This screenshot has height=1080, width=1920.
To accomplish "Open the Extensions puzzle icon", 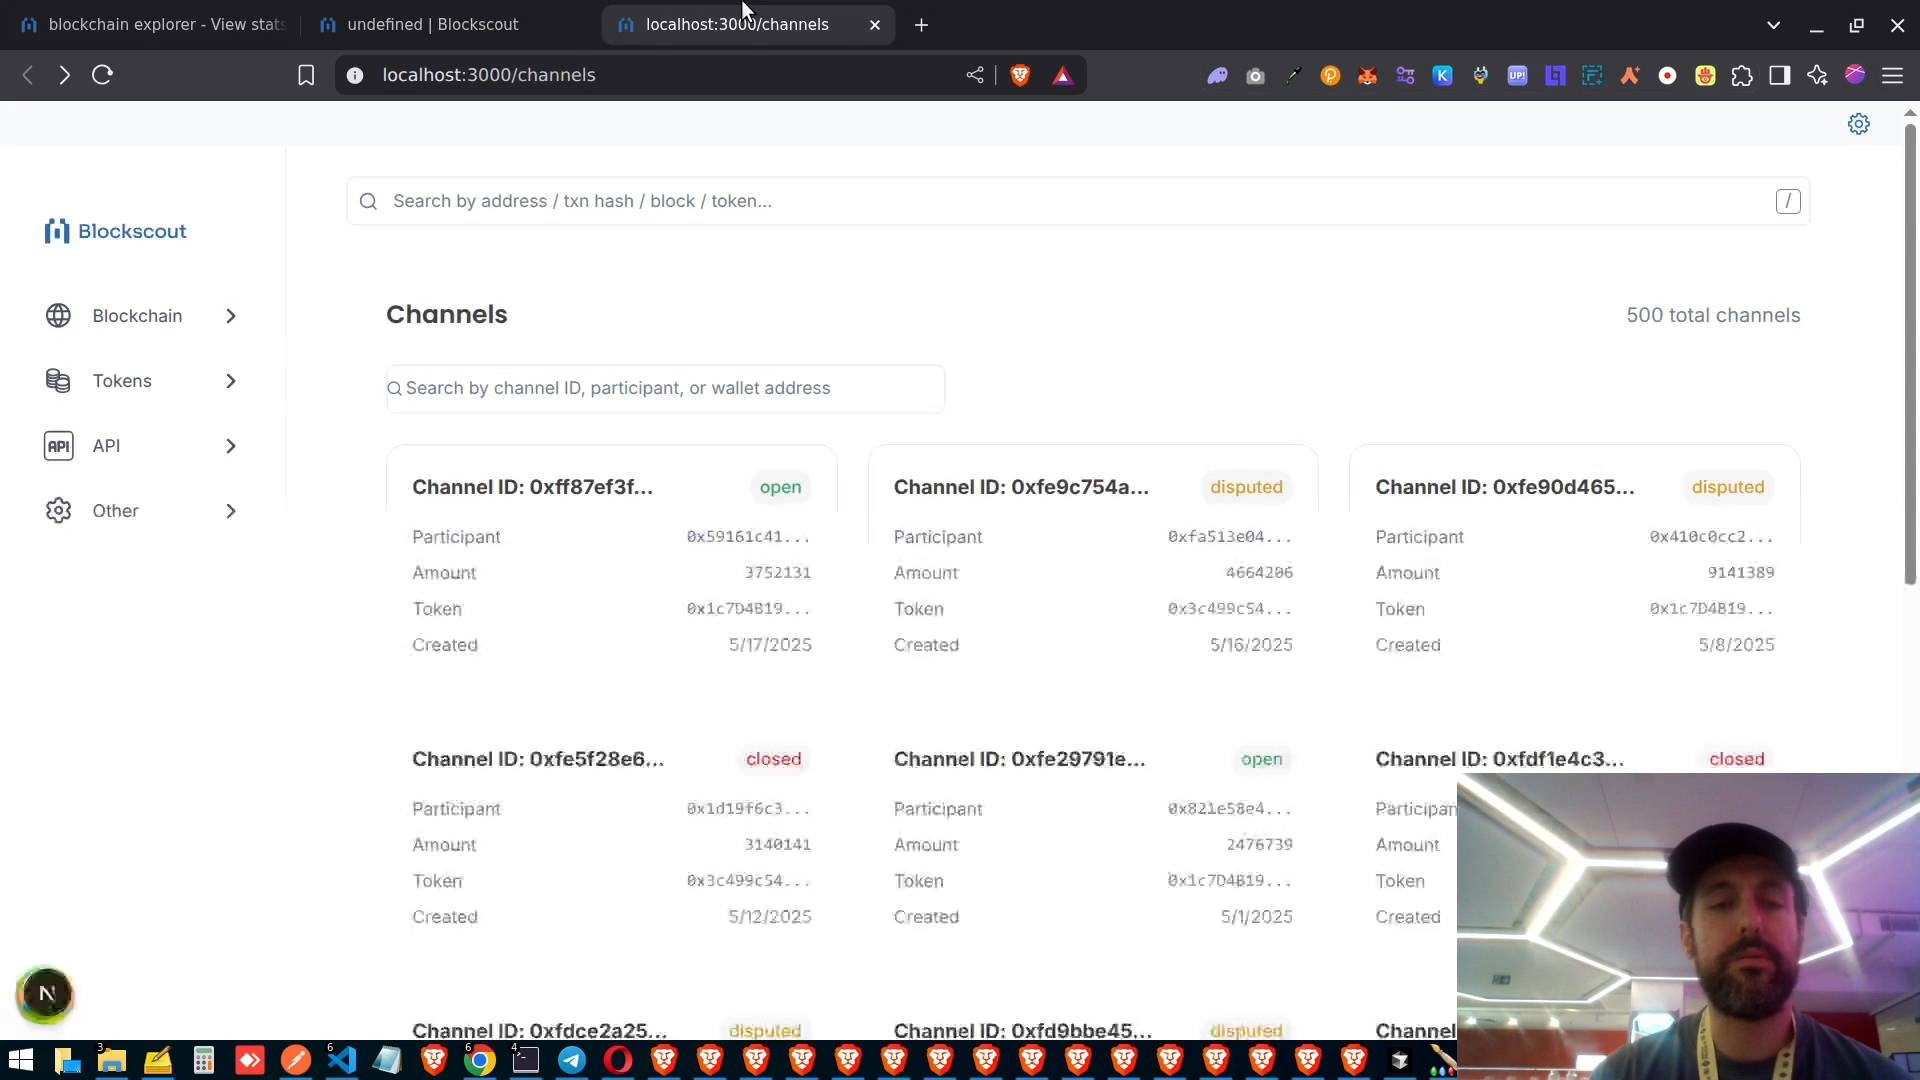I will coord(1742,75).
